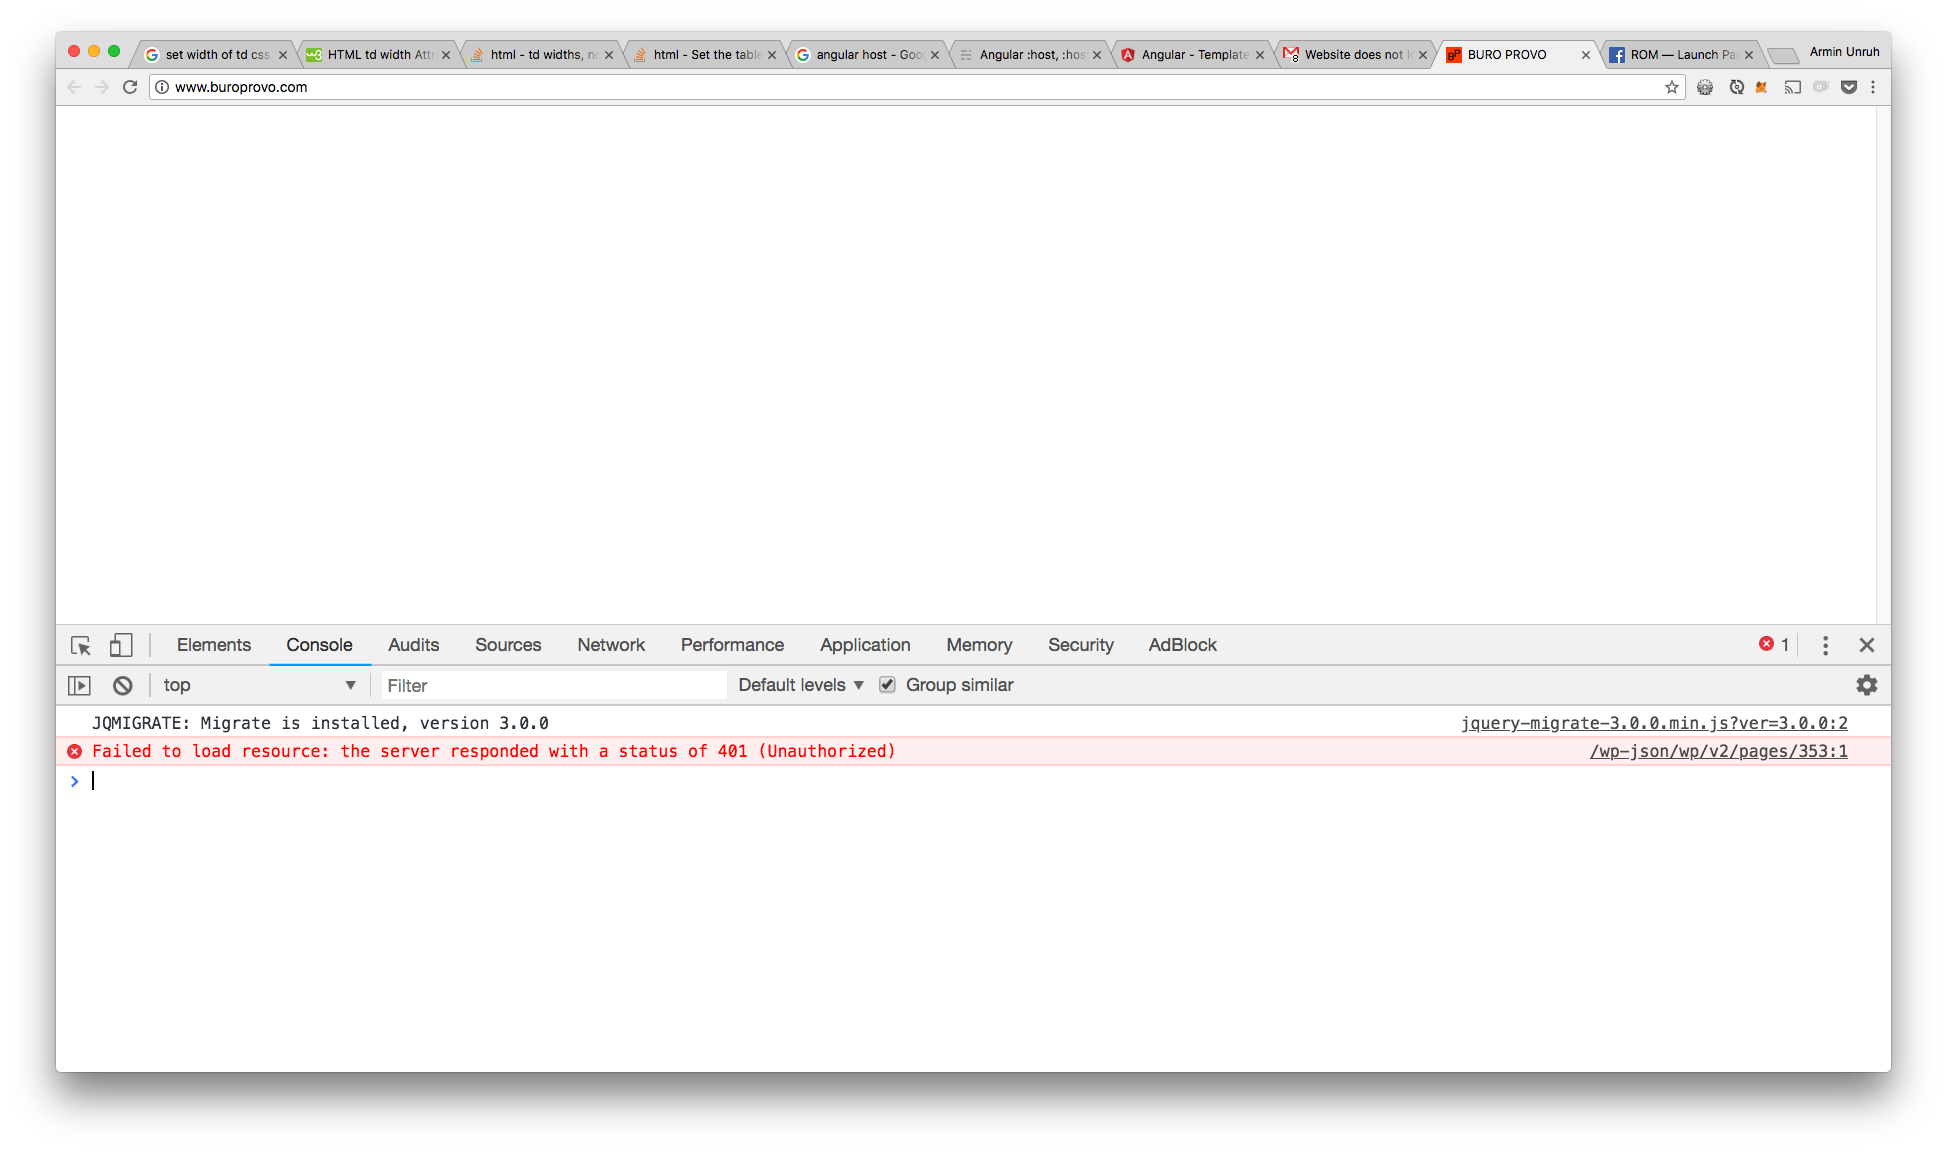The width and height of the screenshot is (1947, 1152).
Task: Click the Pocket save extension icon
Action: 1849,88
